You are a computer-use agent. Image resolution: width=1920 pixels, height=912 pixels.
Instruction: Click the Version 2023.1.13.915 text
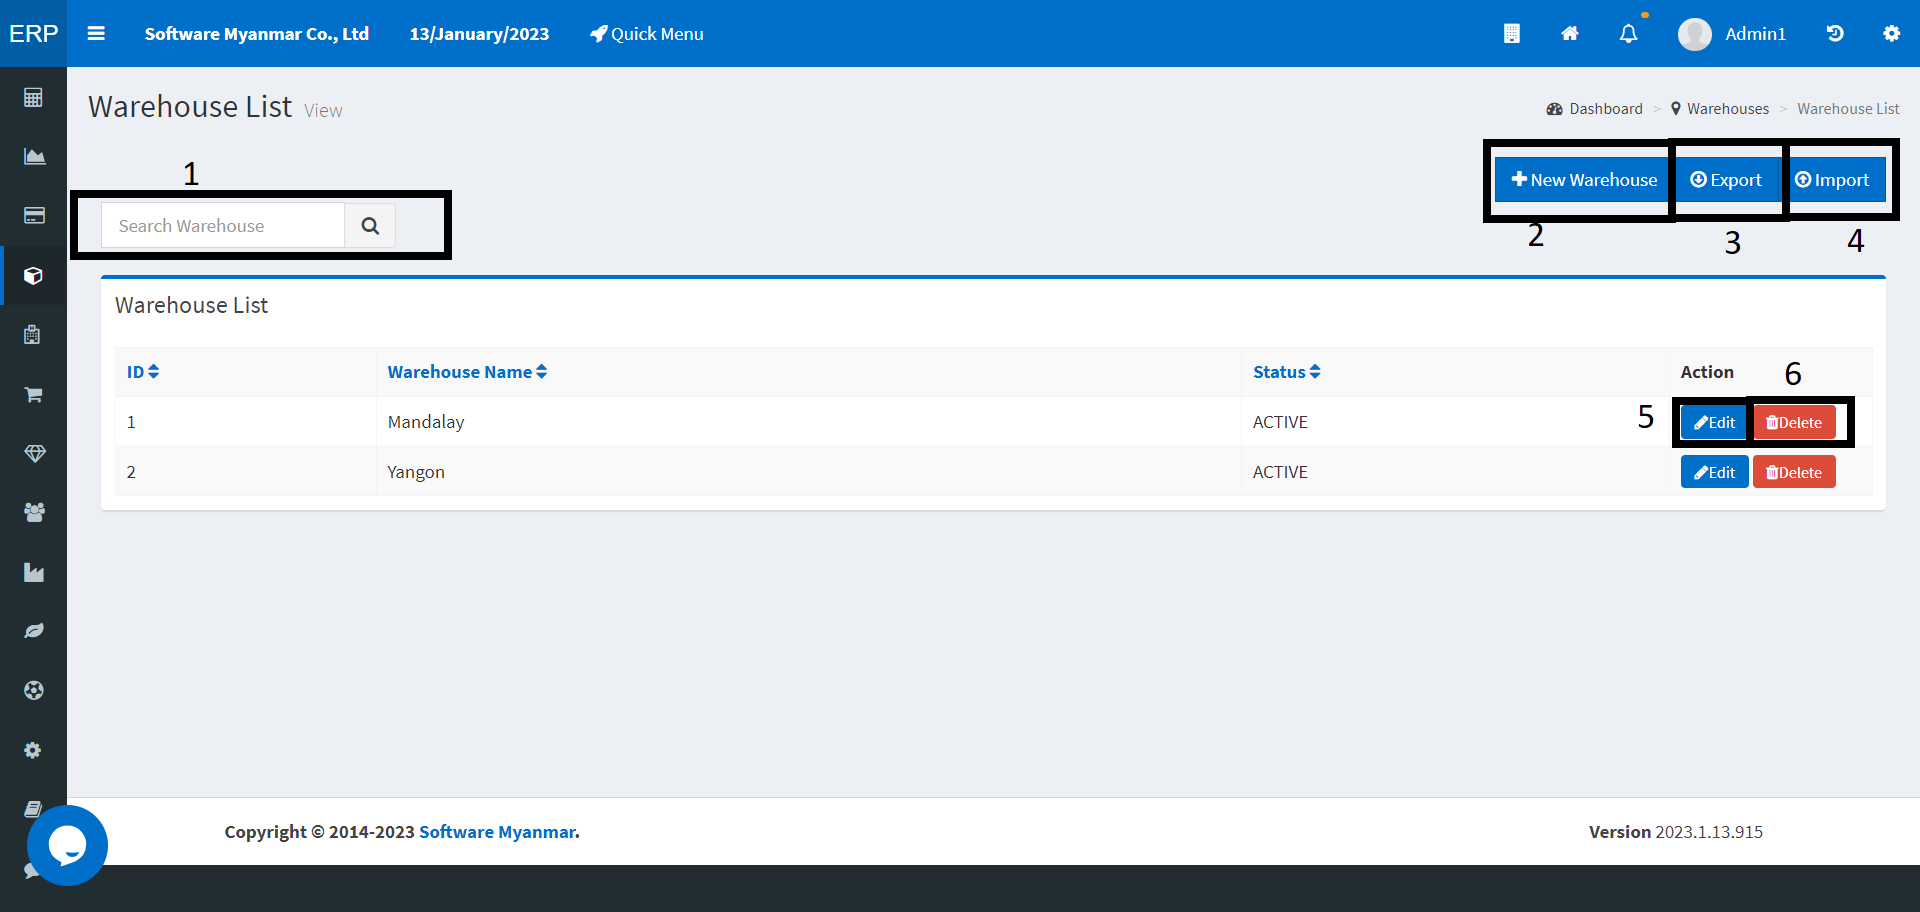[x=1676, y=832]
